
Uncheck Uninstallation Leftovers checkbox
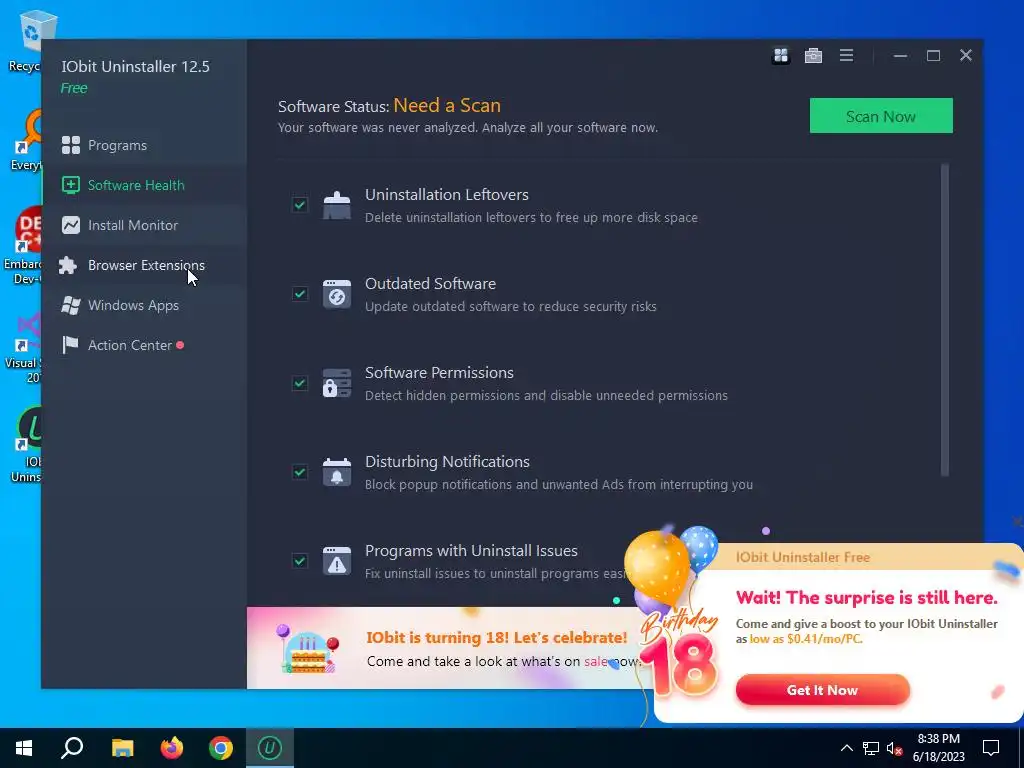click(300, 205)
